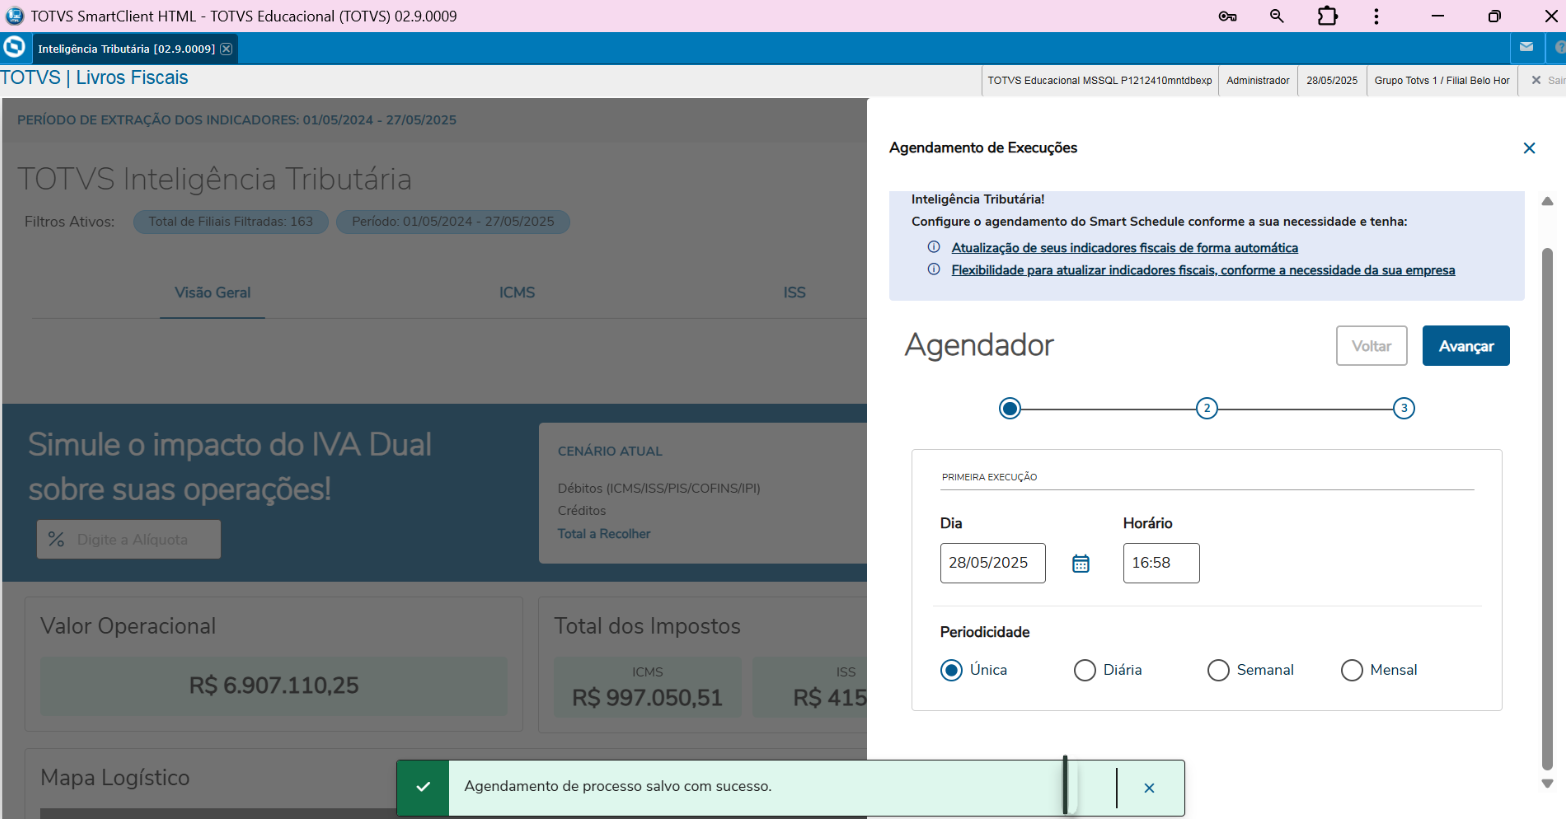Click the green check icon in success toast

pos(423,787)
